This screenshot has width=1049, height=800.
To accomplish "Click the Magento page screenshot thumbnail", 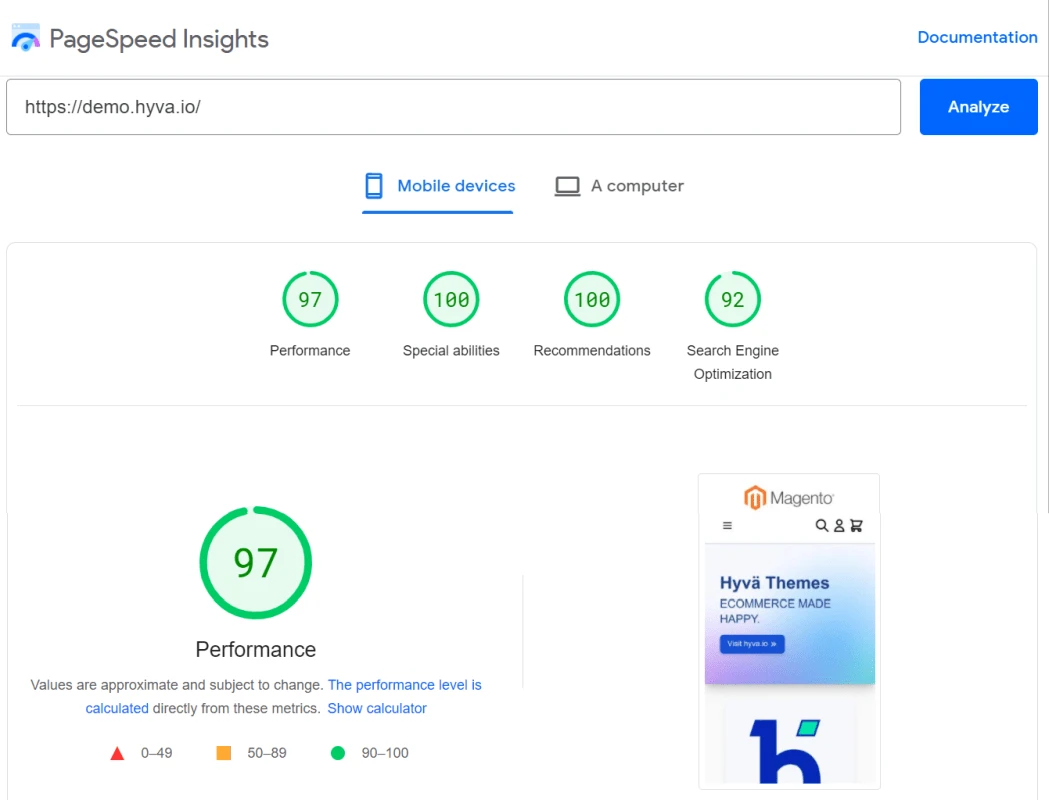I will [x=789, y=630].
